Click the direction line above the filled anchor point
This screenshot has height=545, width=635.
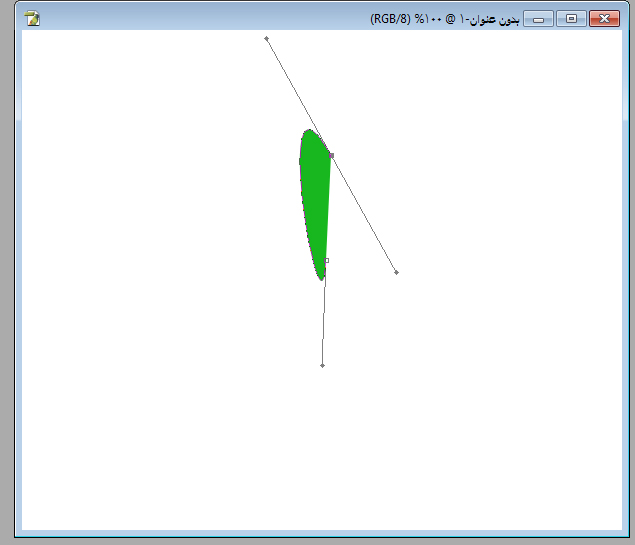coord(296,92)
